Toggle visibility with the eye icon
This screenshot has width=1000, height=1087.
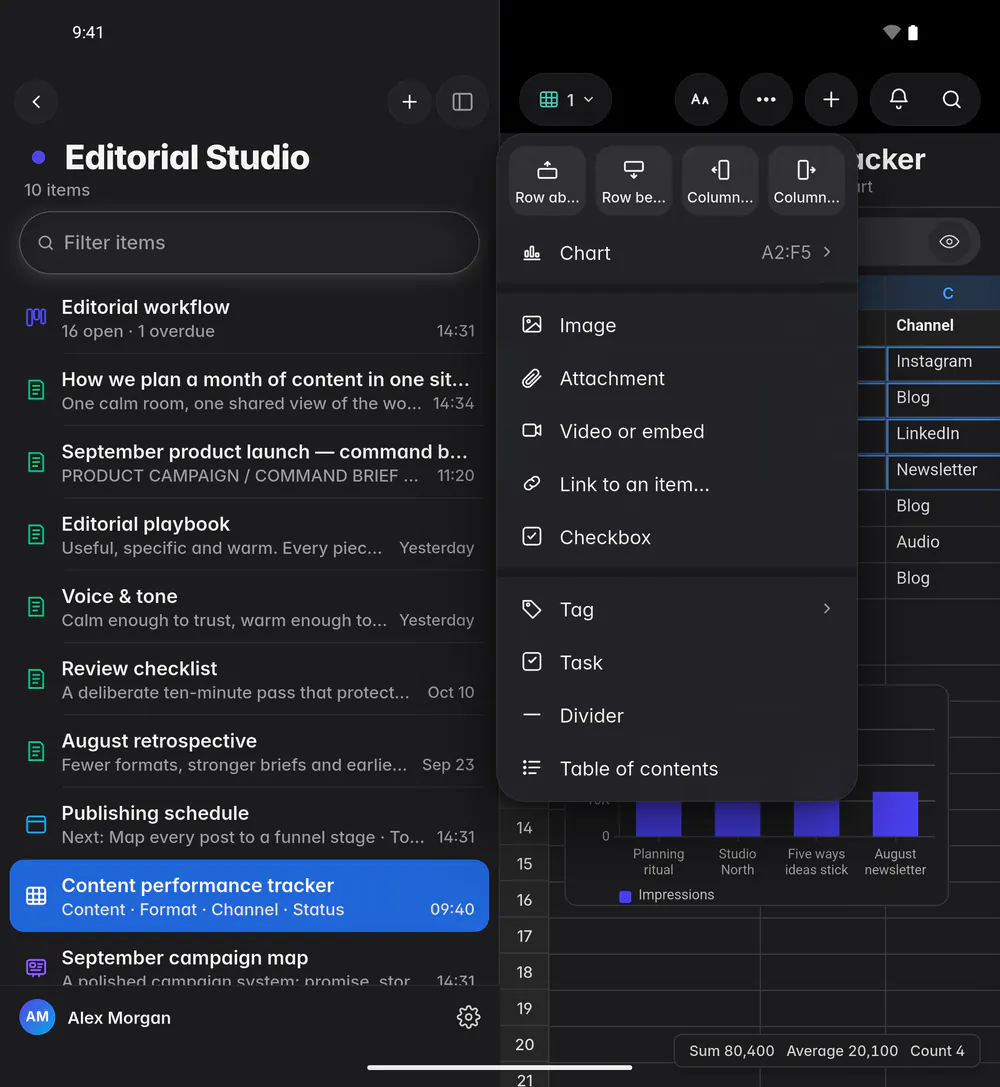click(x=949, y=242)
